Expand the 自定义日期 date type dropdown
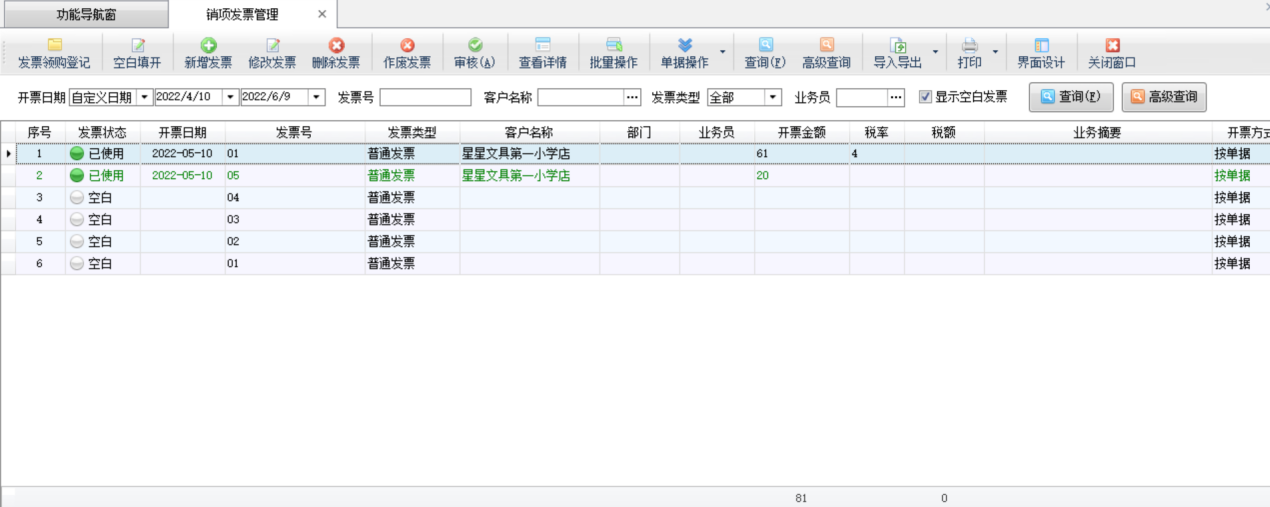The image size is (1270, 507). [144, 97]
